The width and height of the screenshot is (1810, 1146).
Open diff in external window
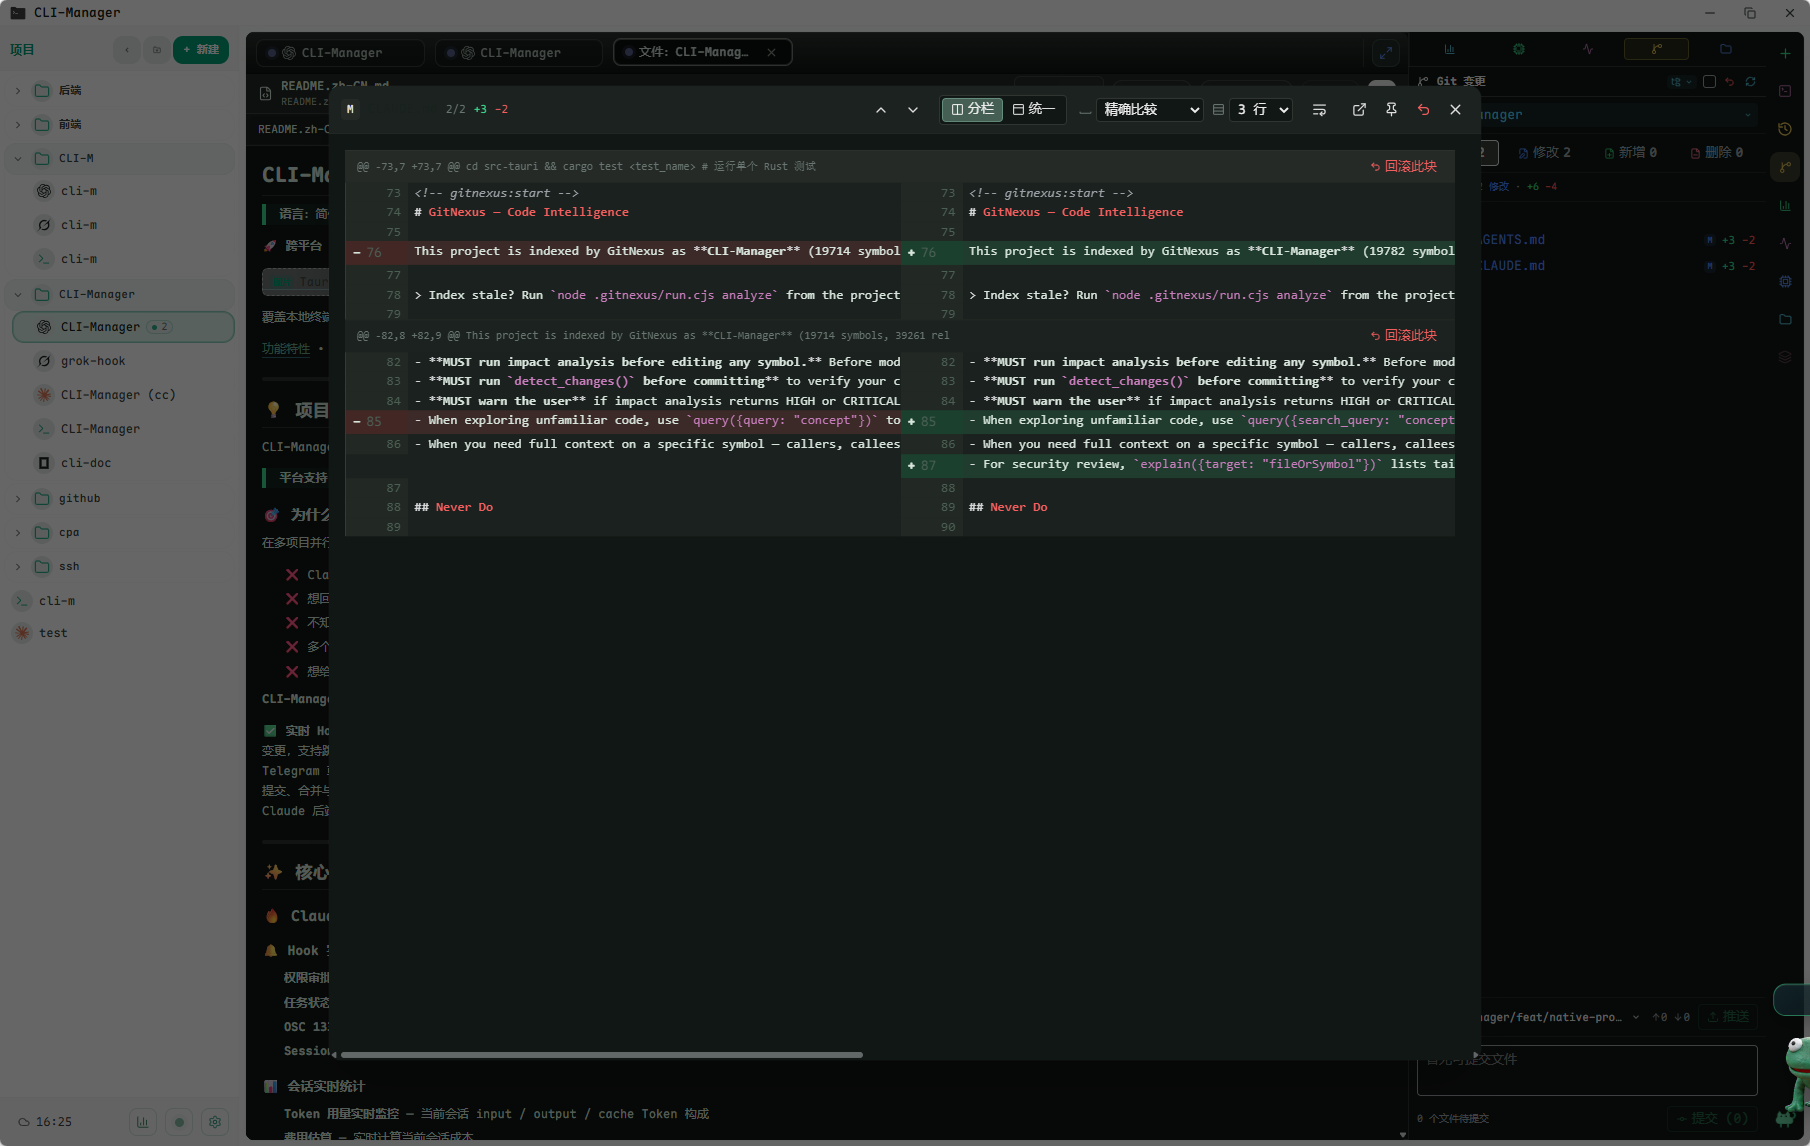point(1359,110)
